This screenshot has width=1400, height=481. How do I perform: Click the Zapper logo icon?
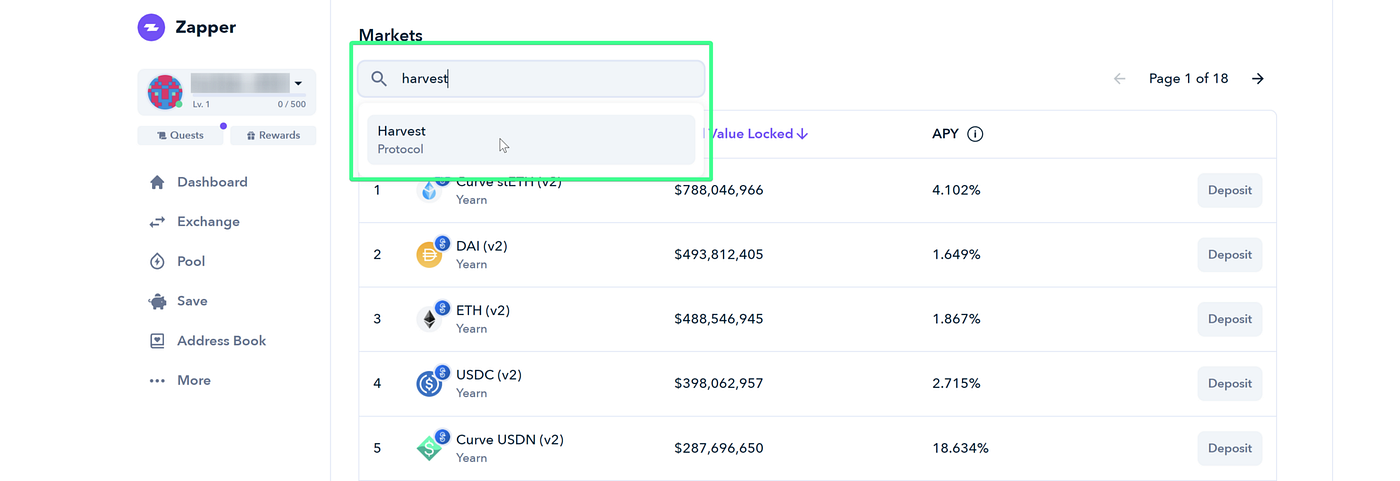(x=151, y=27)
